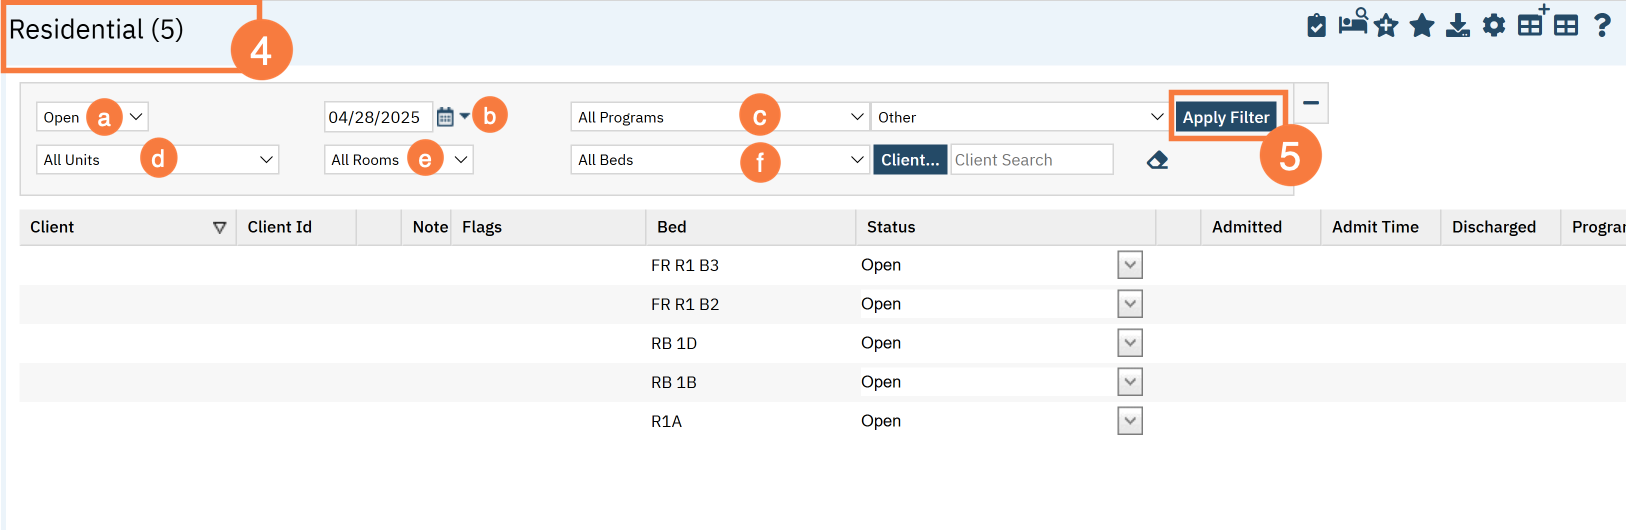Click the clipboard checkmark icon

[x=1316, y=26]
